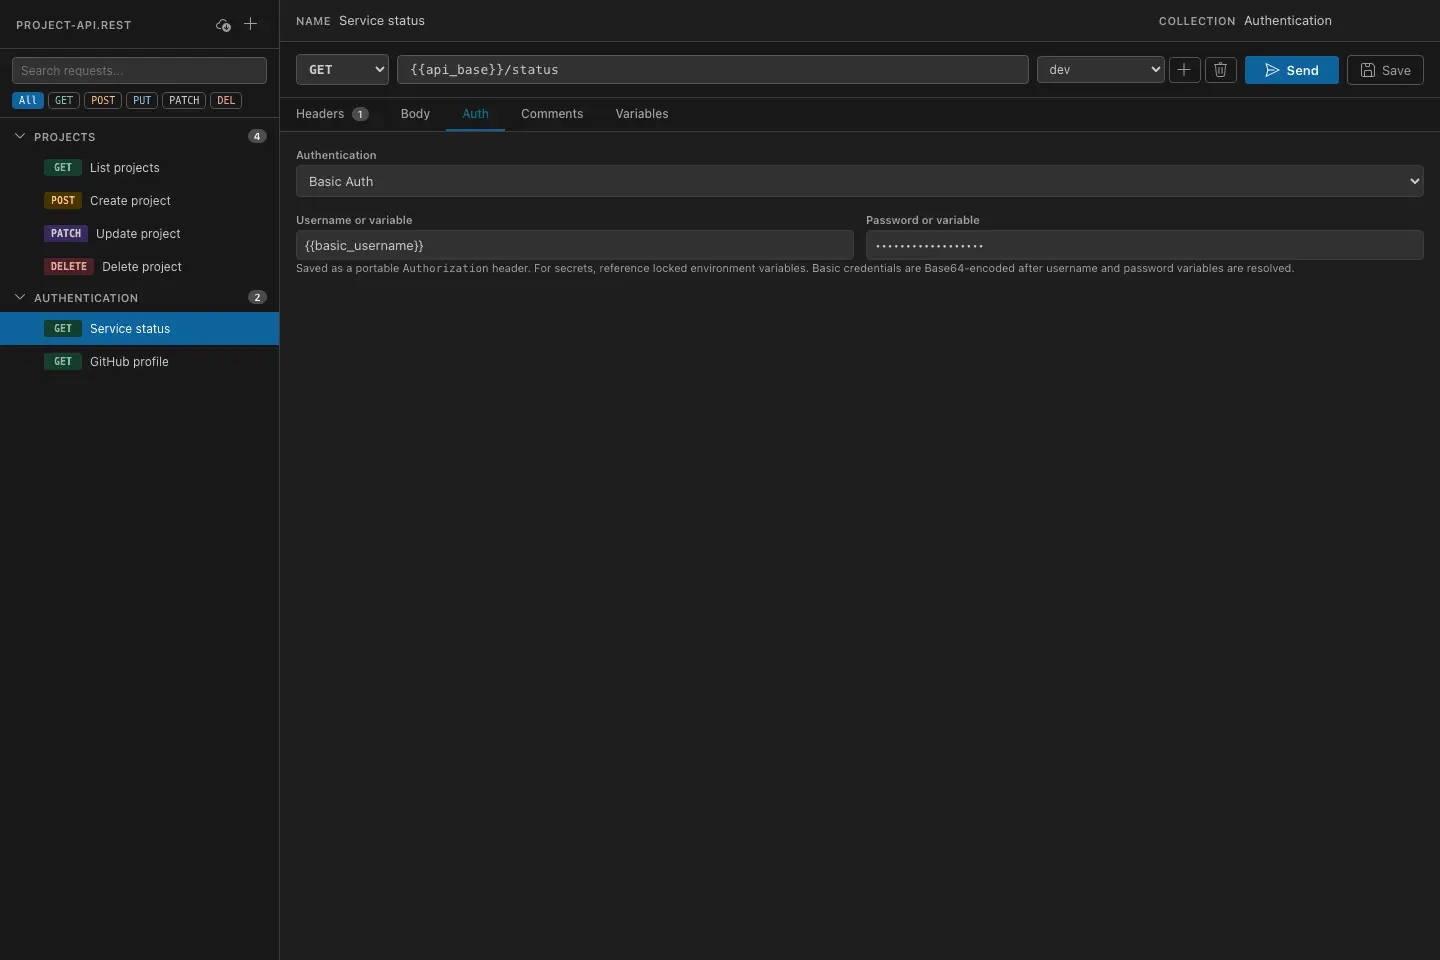1440x960 pixels.
Task: Switch to the Body tab
Action: click(415, 114)
